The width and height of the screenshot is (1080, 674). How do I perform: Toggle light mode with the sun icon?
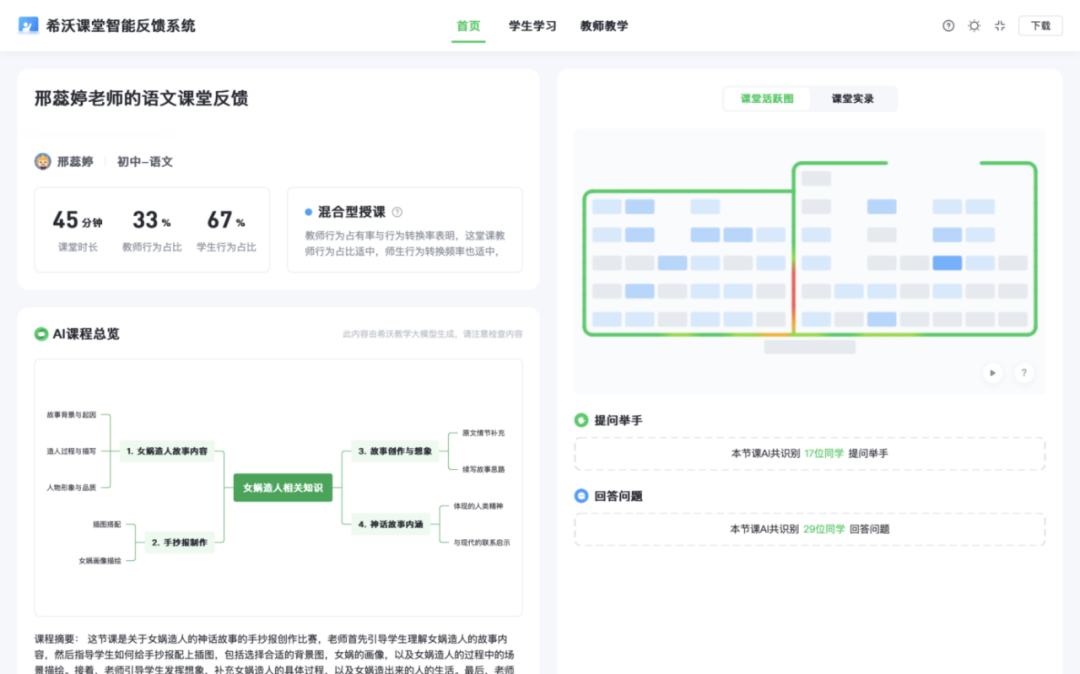(974, 26)
